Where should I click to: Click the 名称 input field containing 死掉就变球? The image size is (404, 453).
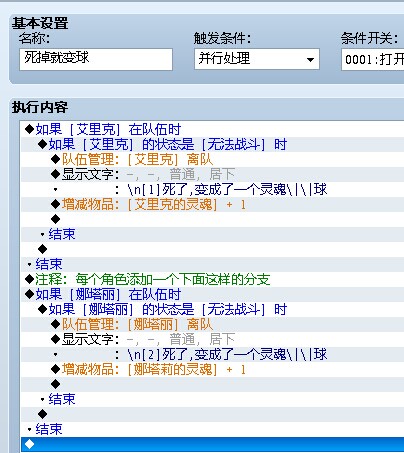pos(96,59)
